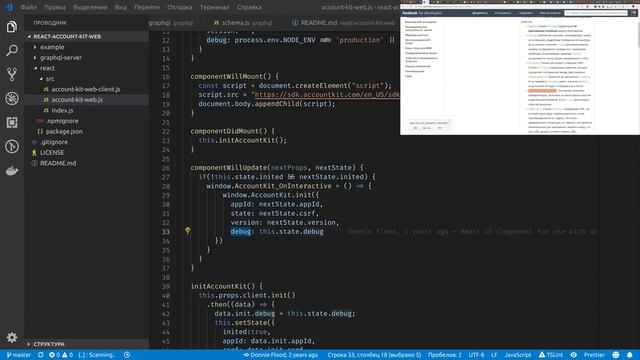
Task: Change the LF line ending setting
Action: tap(494, 355)
